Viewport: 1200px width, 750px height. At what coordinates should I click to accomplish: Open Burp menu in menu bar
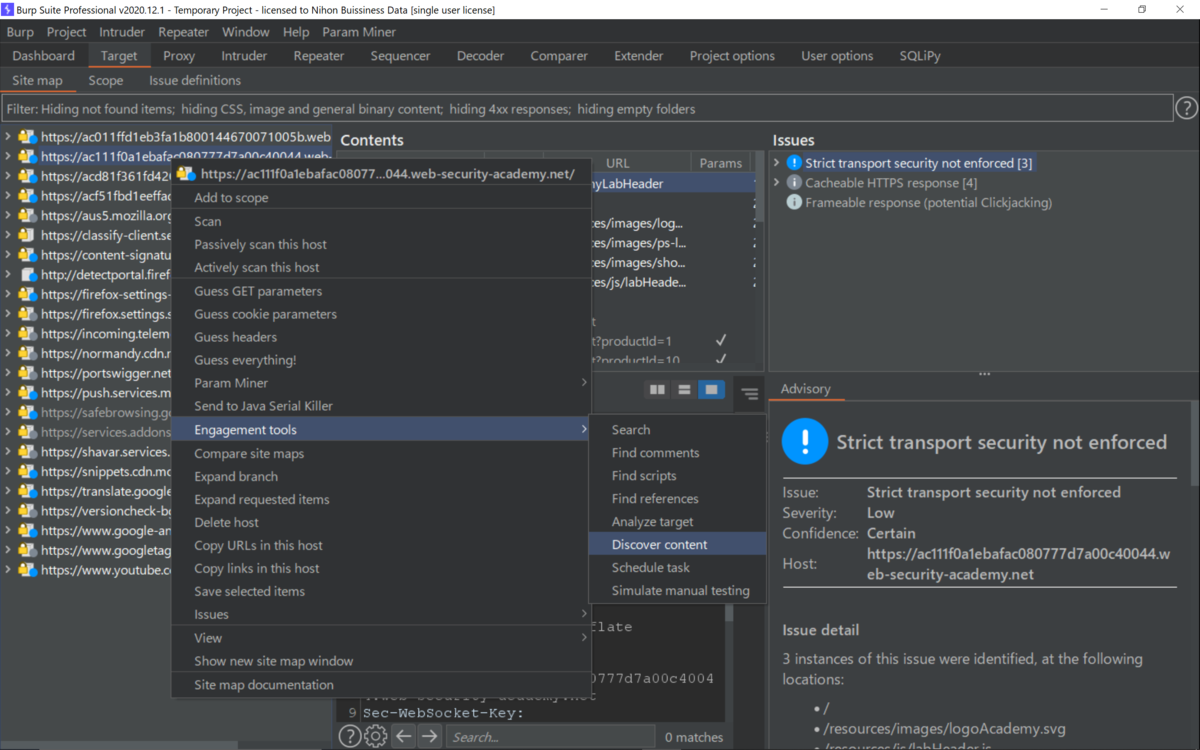(20, 32)
